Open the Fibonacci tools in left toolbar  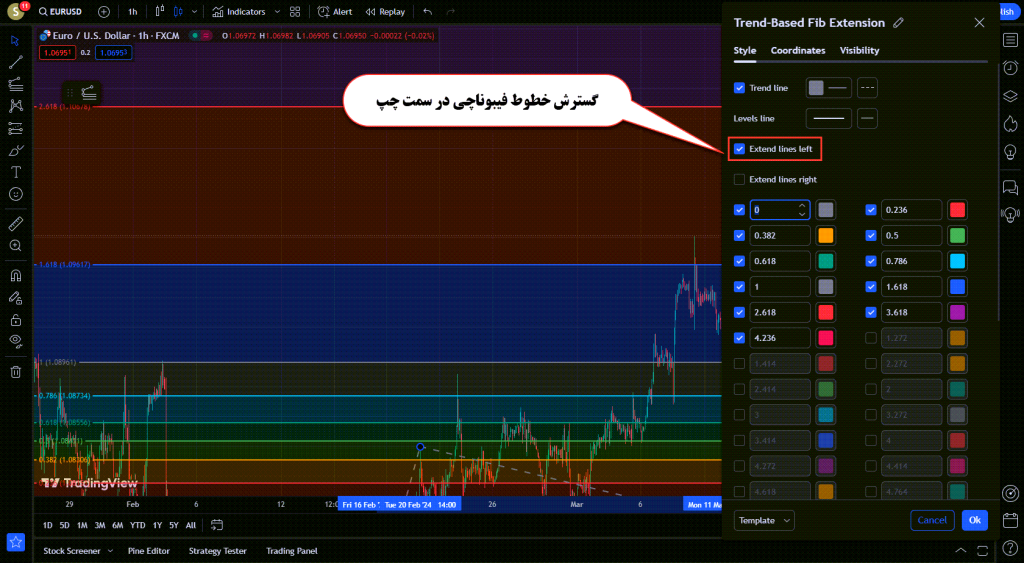click(x=16, y=84)
